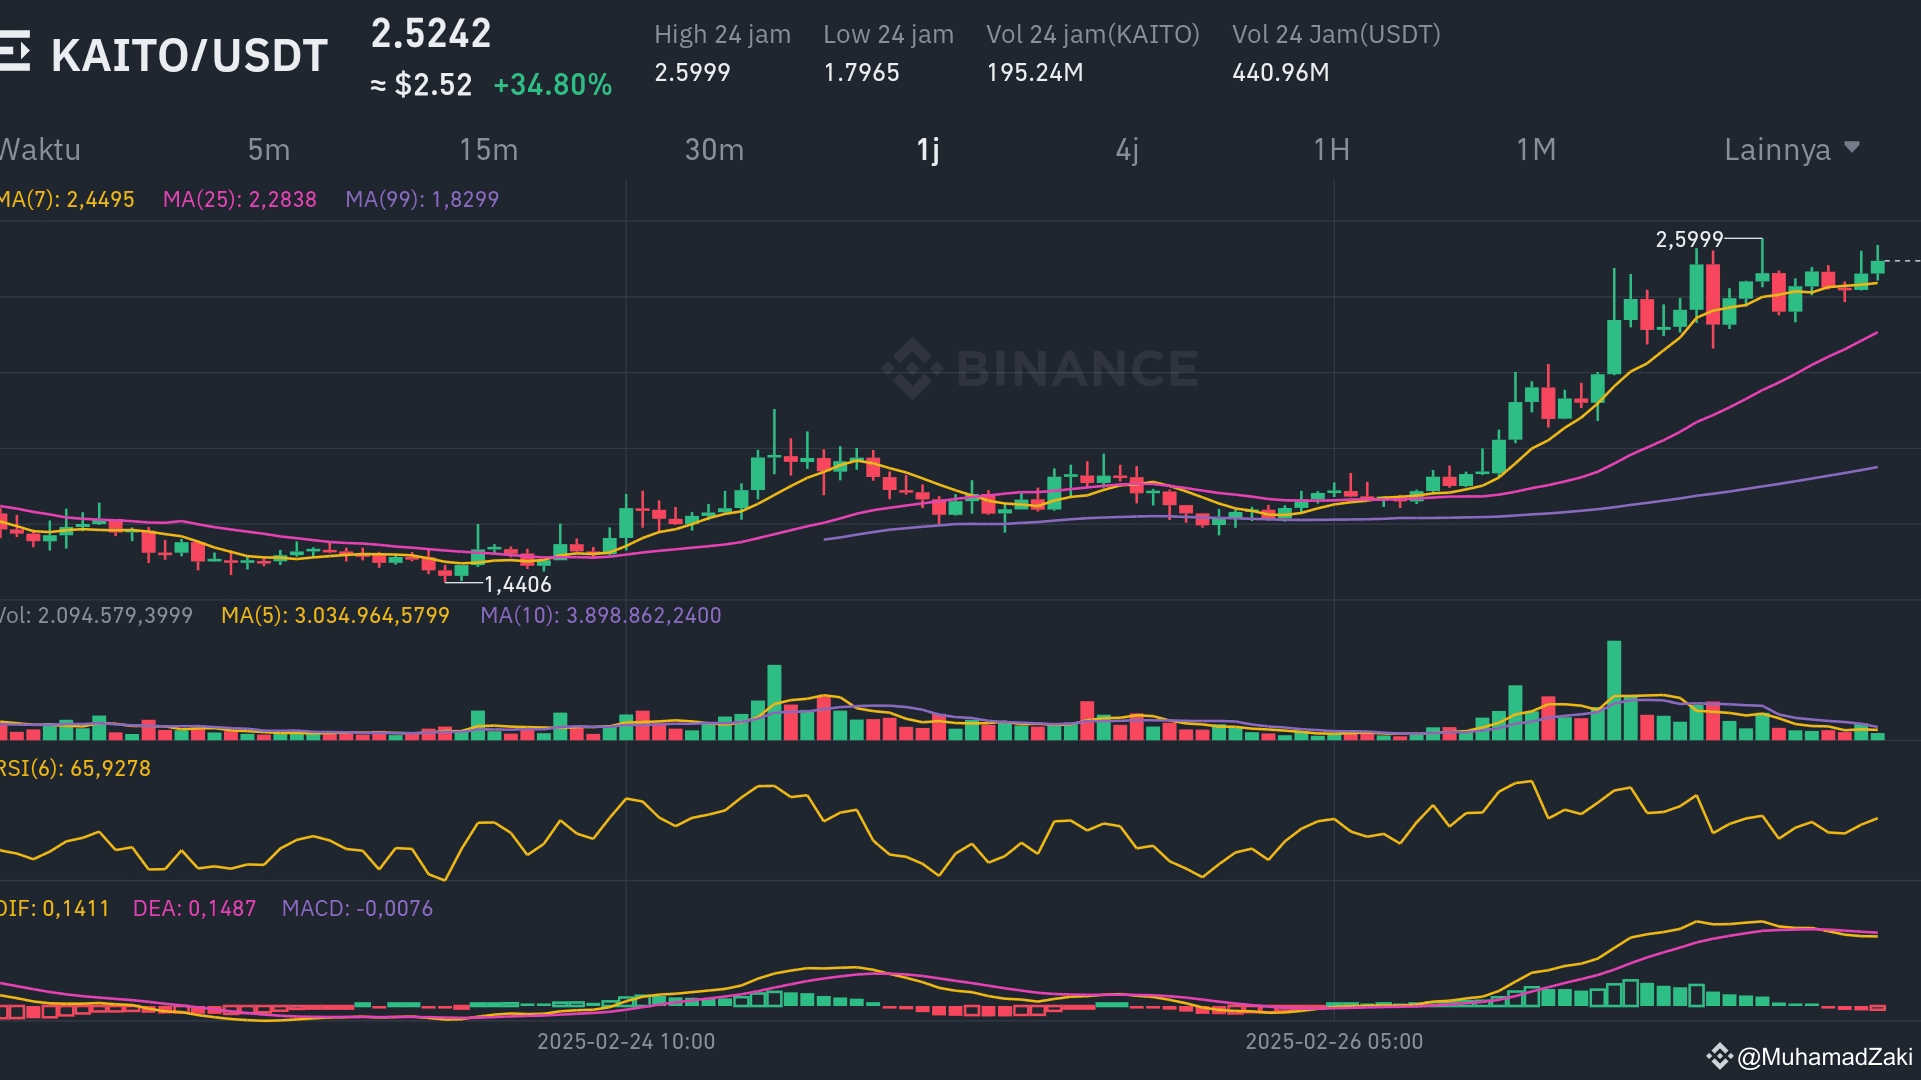Switch to the 4j timeframe
Viewport: 1921px width, 1080px height.
click(1126, 150)
